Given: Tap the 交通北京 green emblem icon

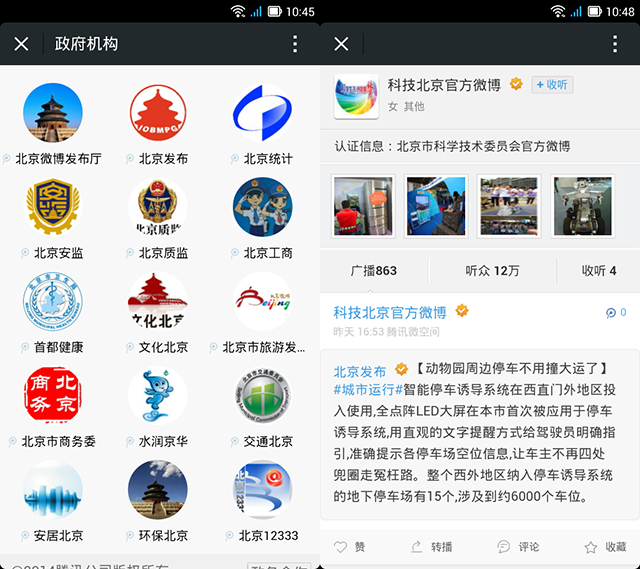Looking at the screenshot, I should 262,396.
